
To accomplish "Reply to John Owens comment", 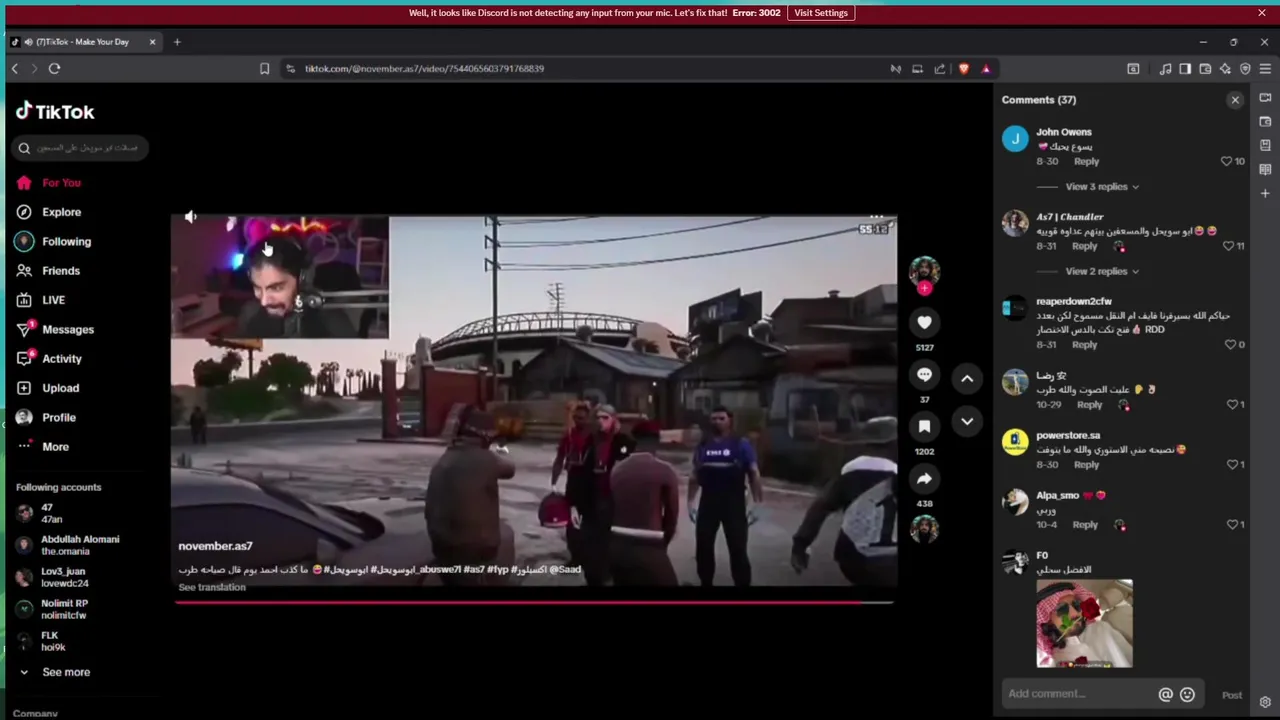I will [x=1086, y=161].
